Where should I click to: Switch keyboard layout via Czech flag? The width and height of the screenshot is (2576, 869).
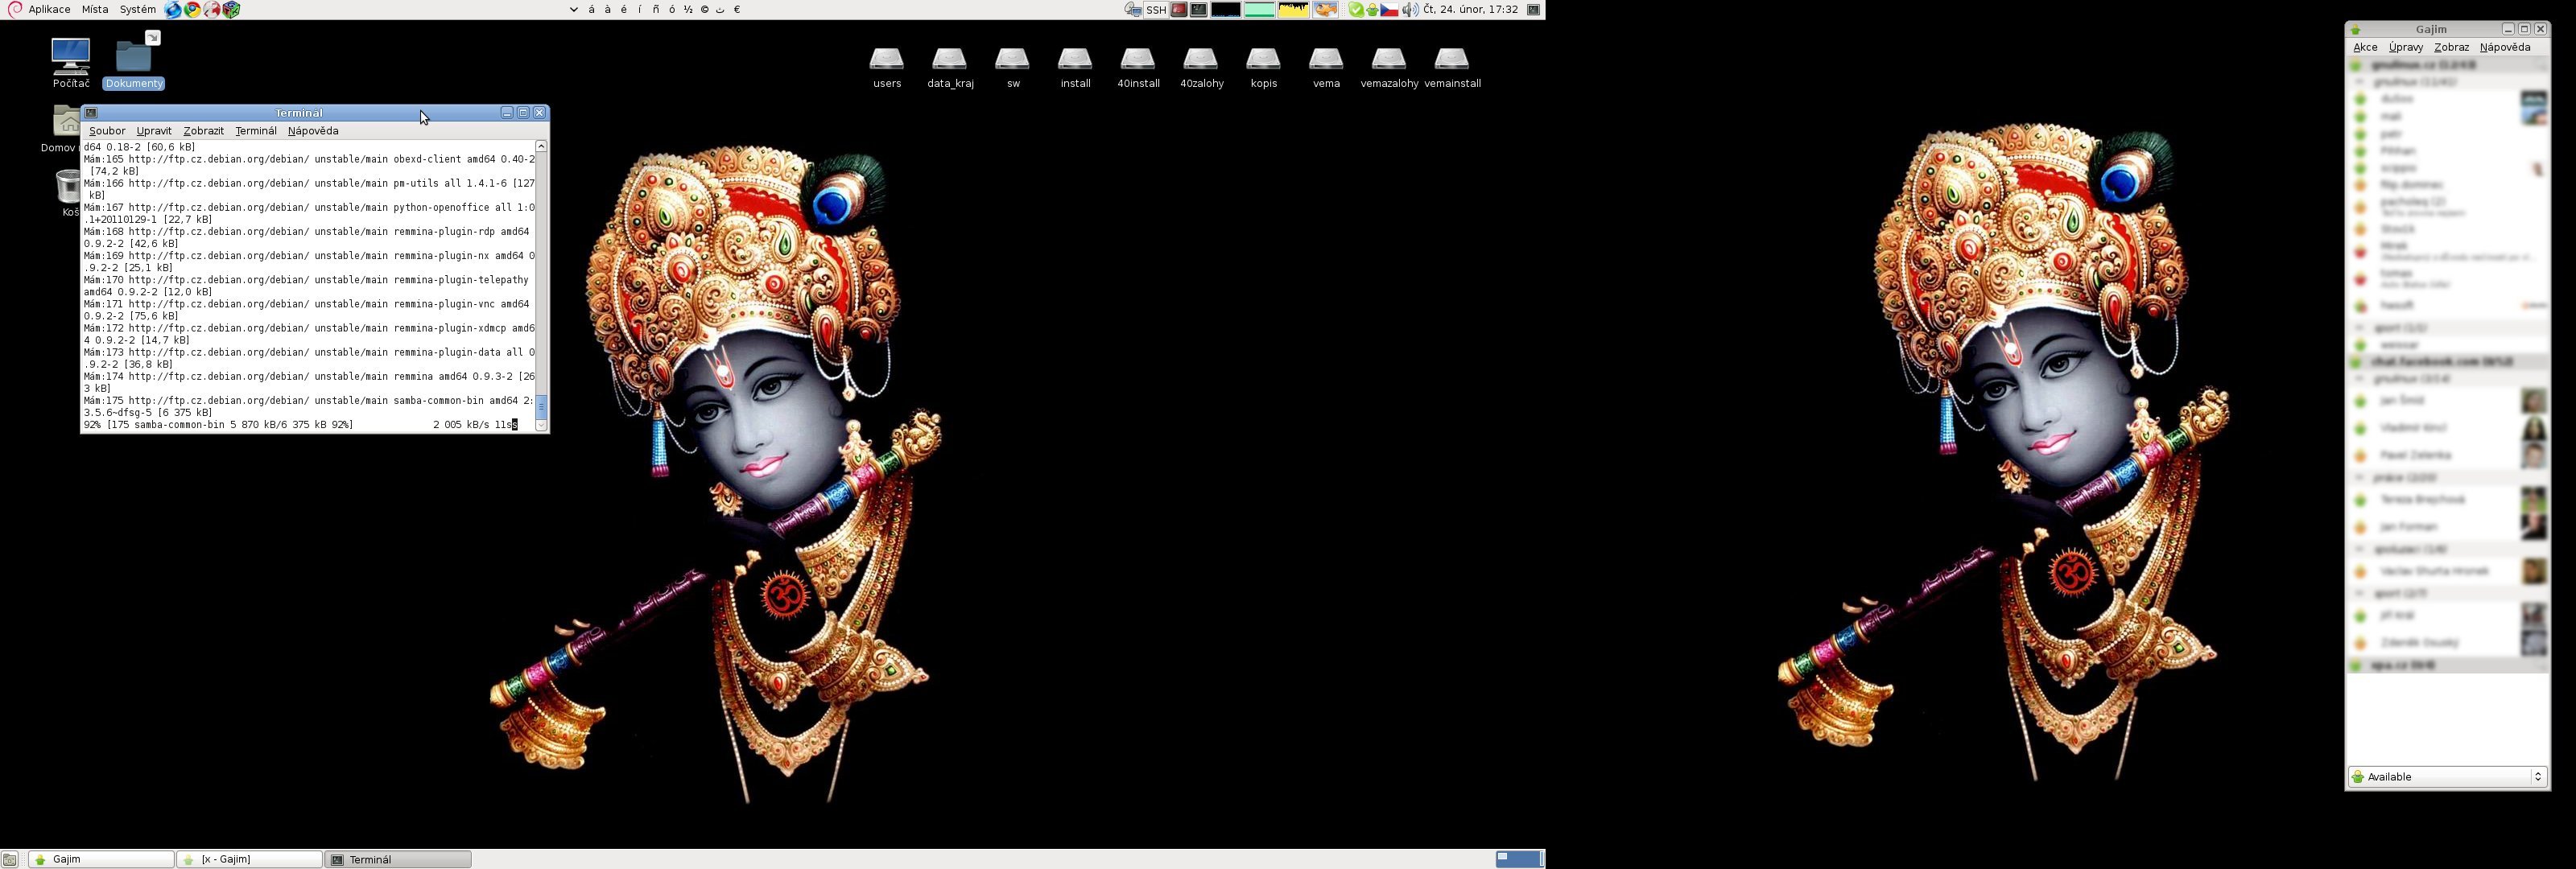coord(1390,10)
